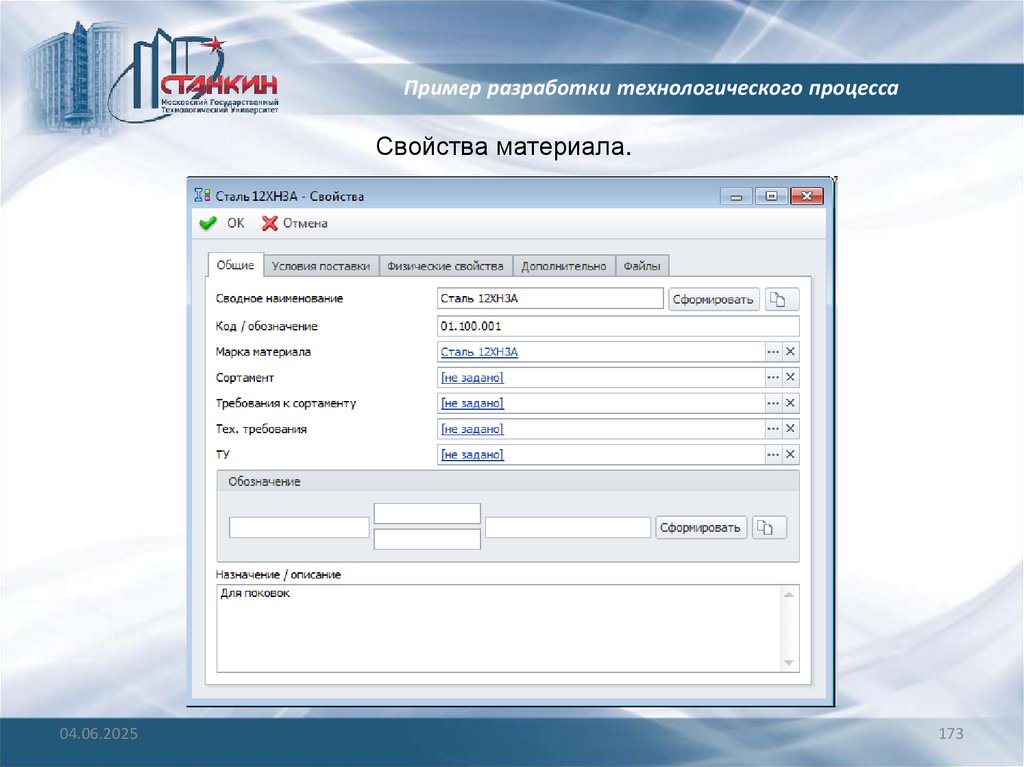Image resolution: width=1024 pixels, height=767 pixels.
Task: Maximize the Свойства window
Action: point(771,196)
